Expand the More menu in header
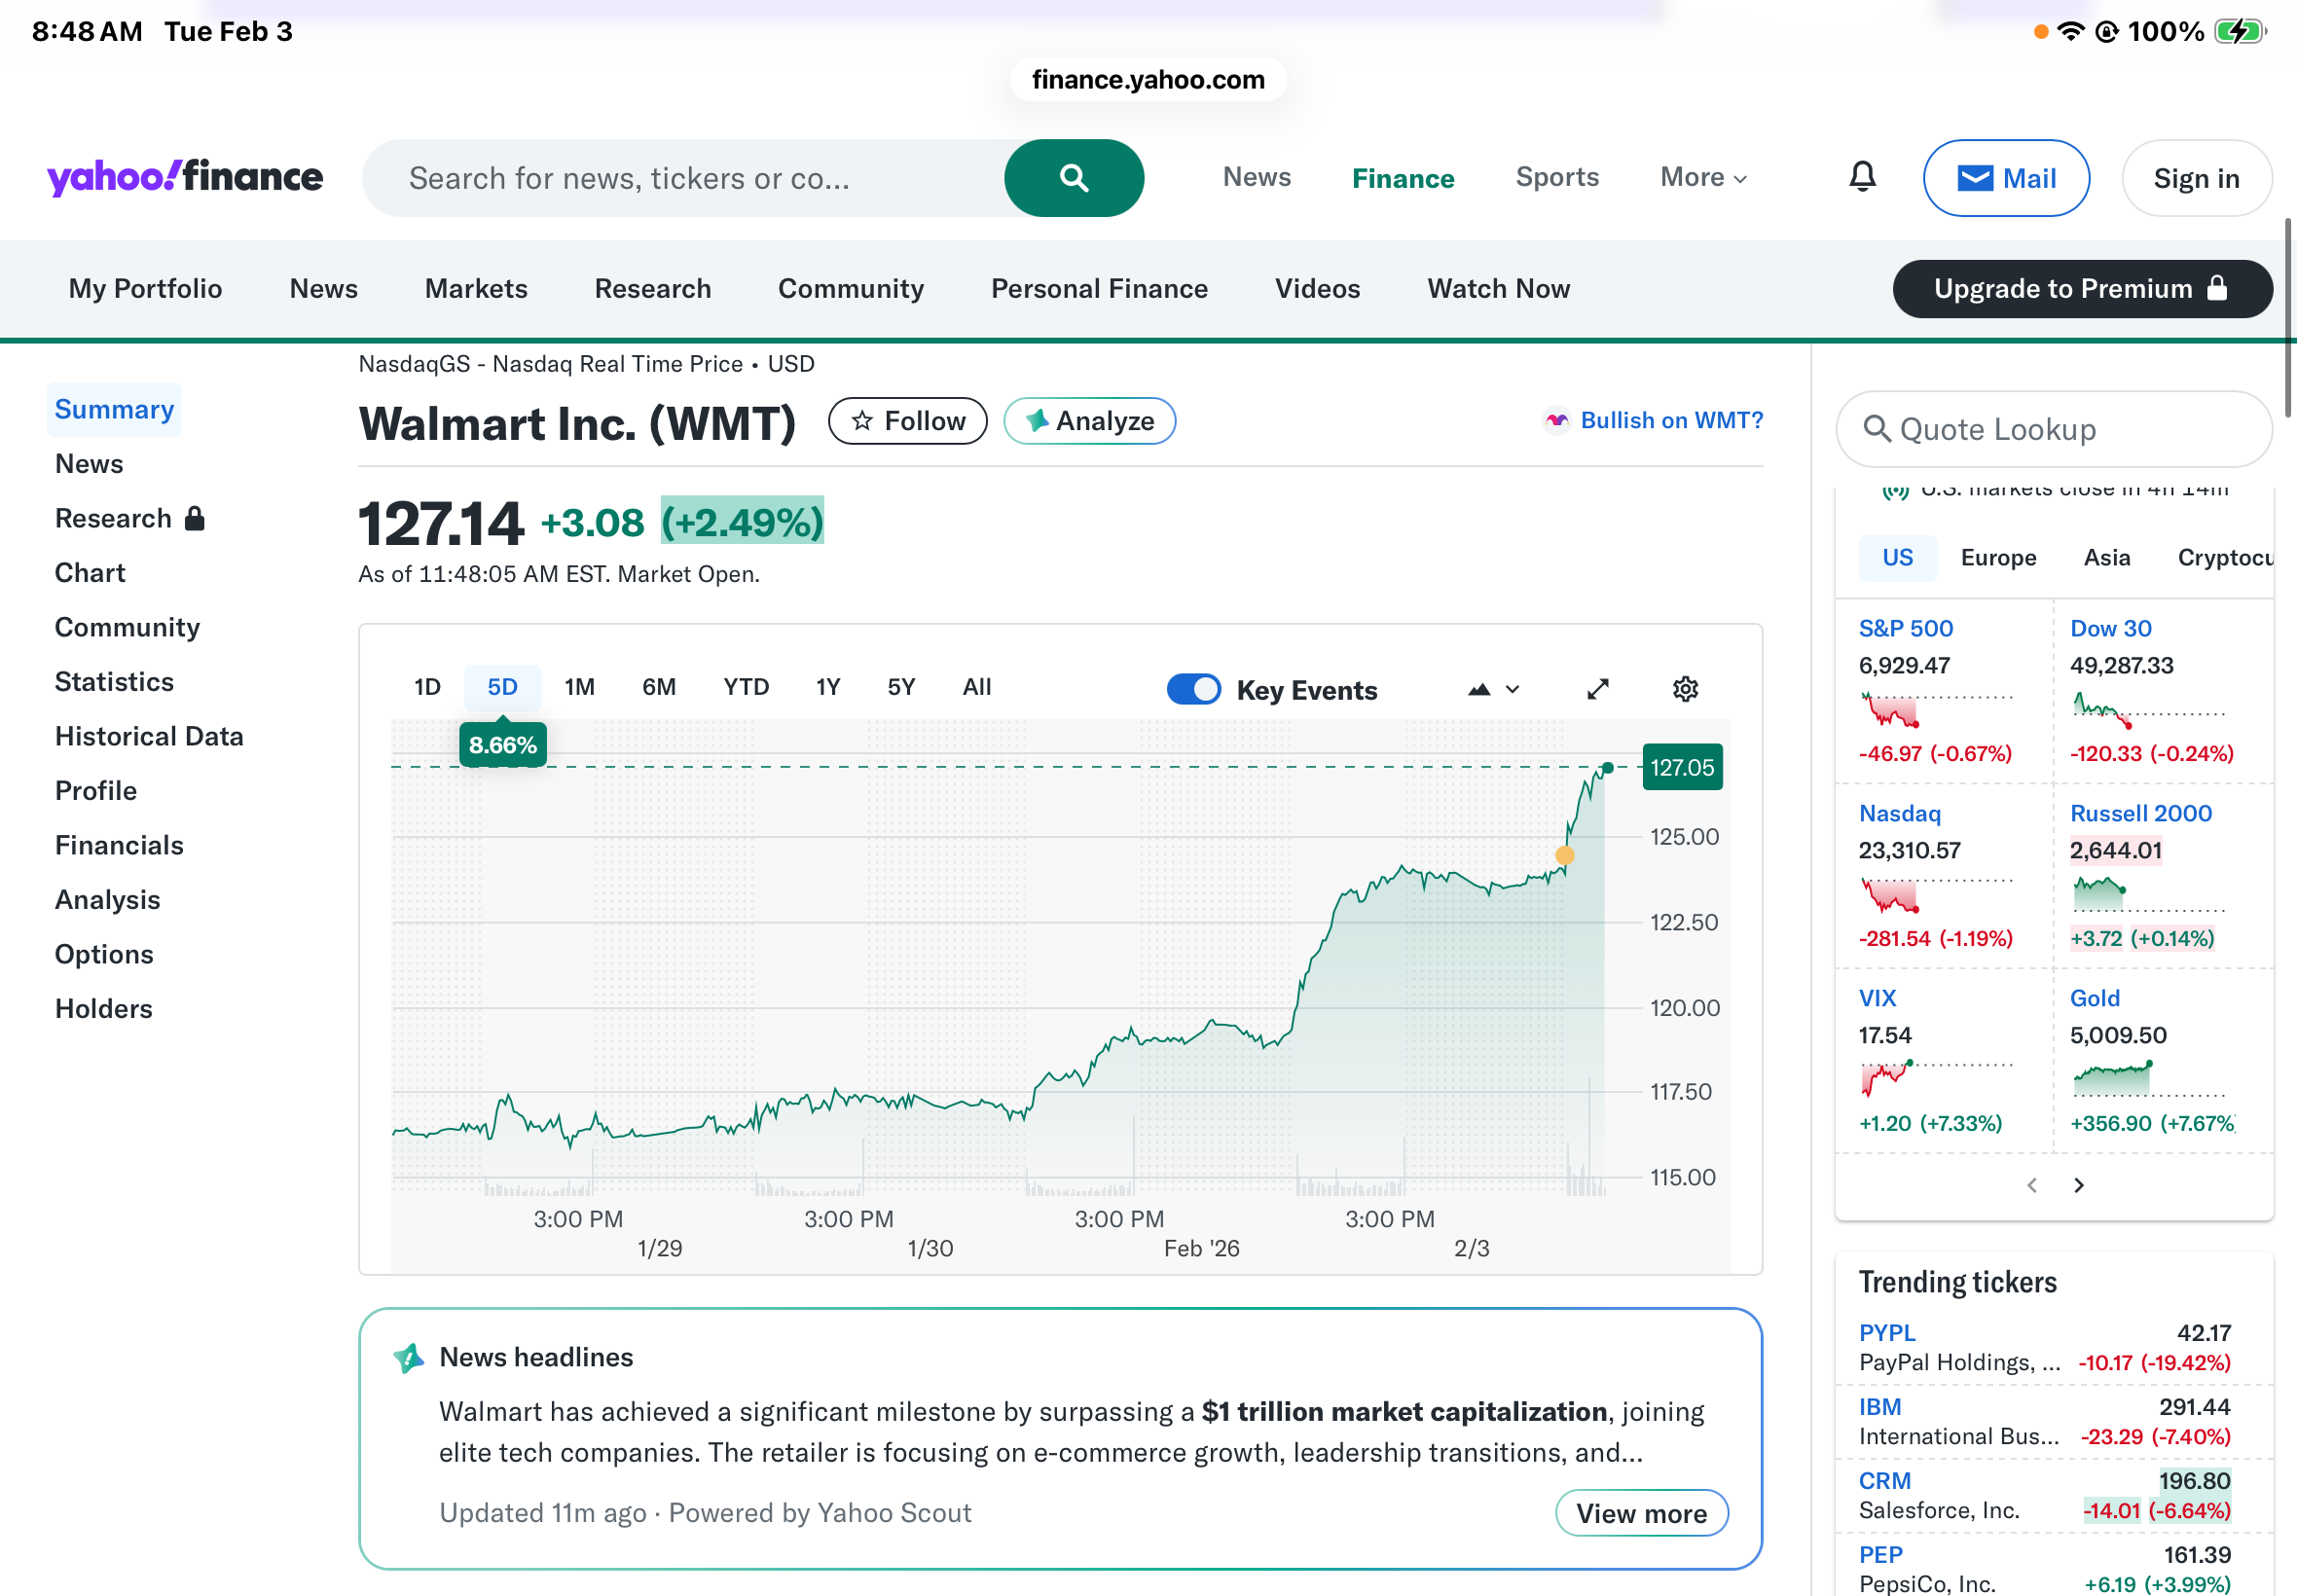This screenshot has height=1596, width=2297. coord(1703,177)
